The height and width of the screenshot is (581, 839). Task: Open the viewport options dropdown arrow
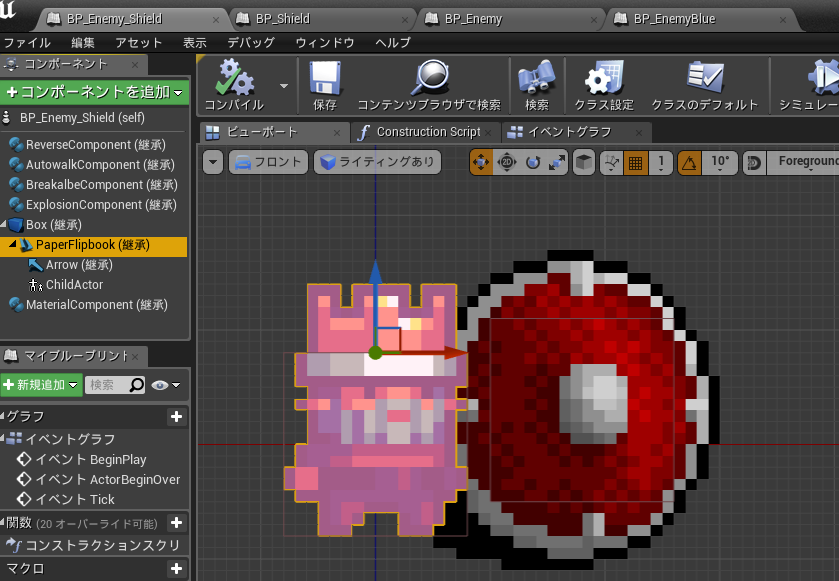(x=213, y=162)
